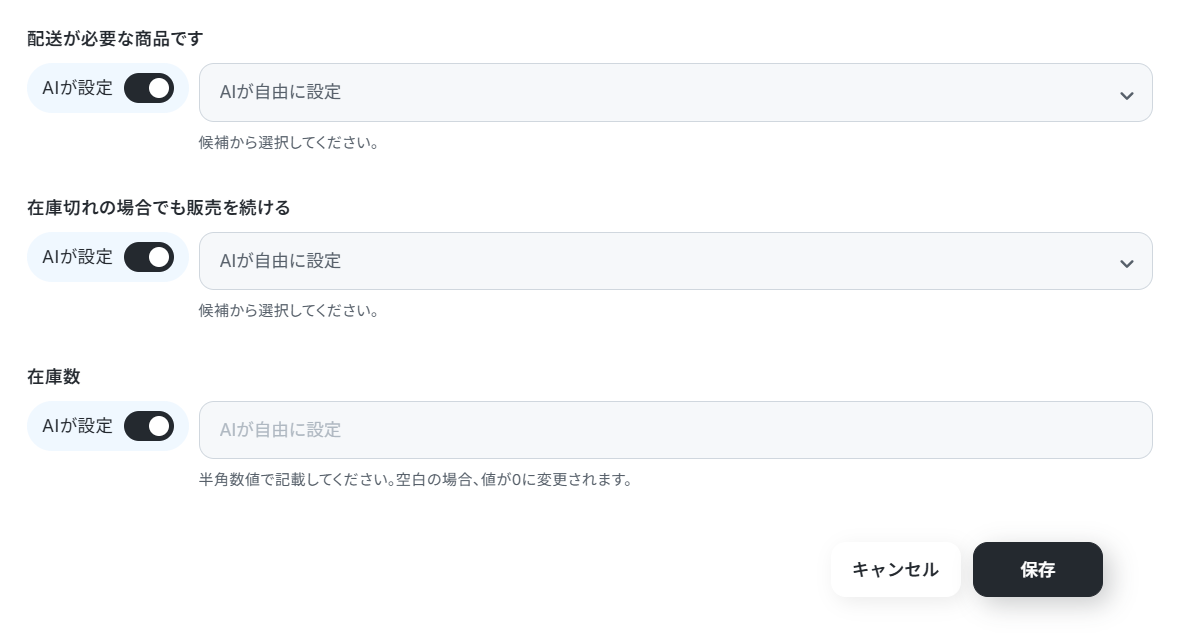Turn off AIが設定 switch for 在庫数

(149, 426)
